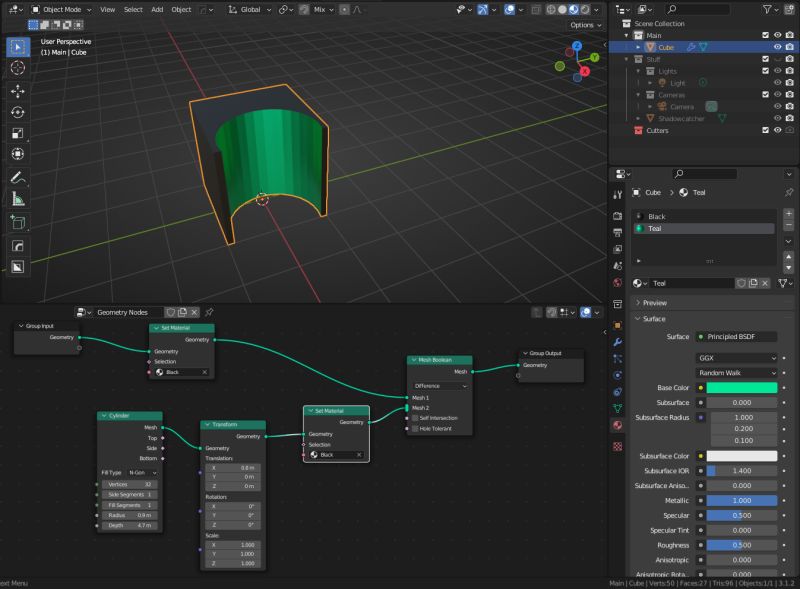
Task: Disable Self Intersection on the Mesh Boolean node
Action: [415, 418]
